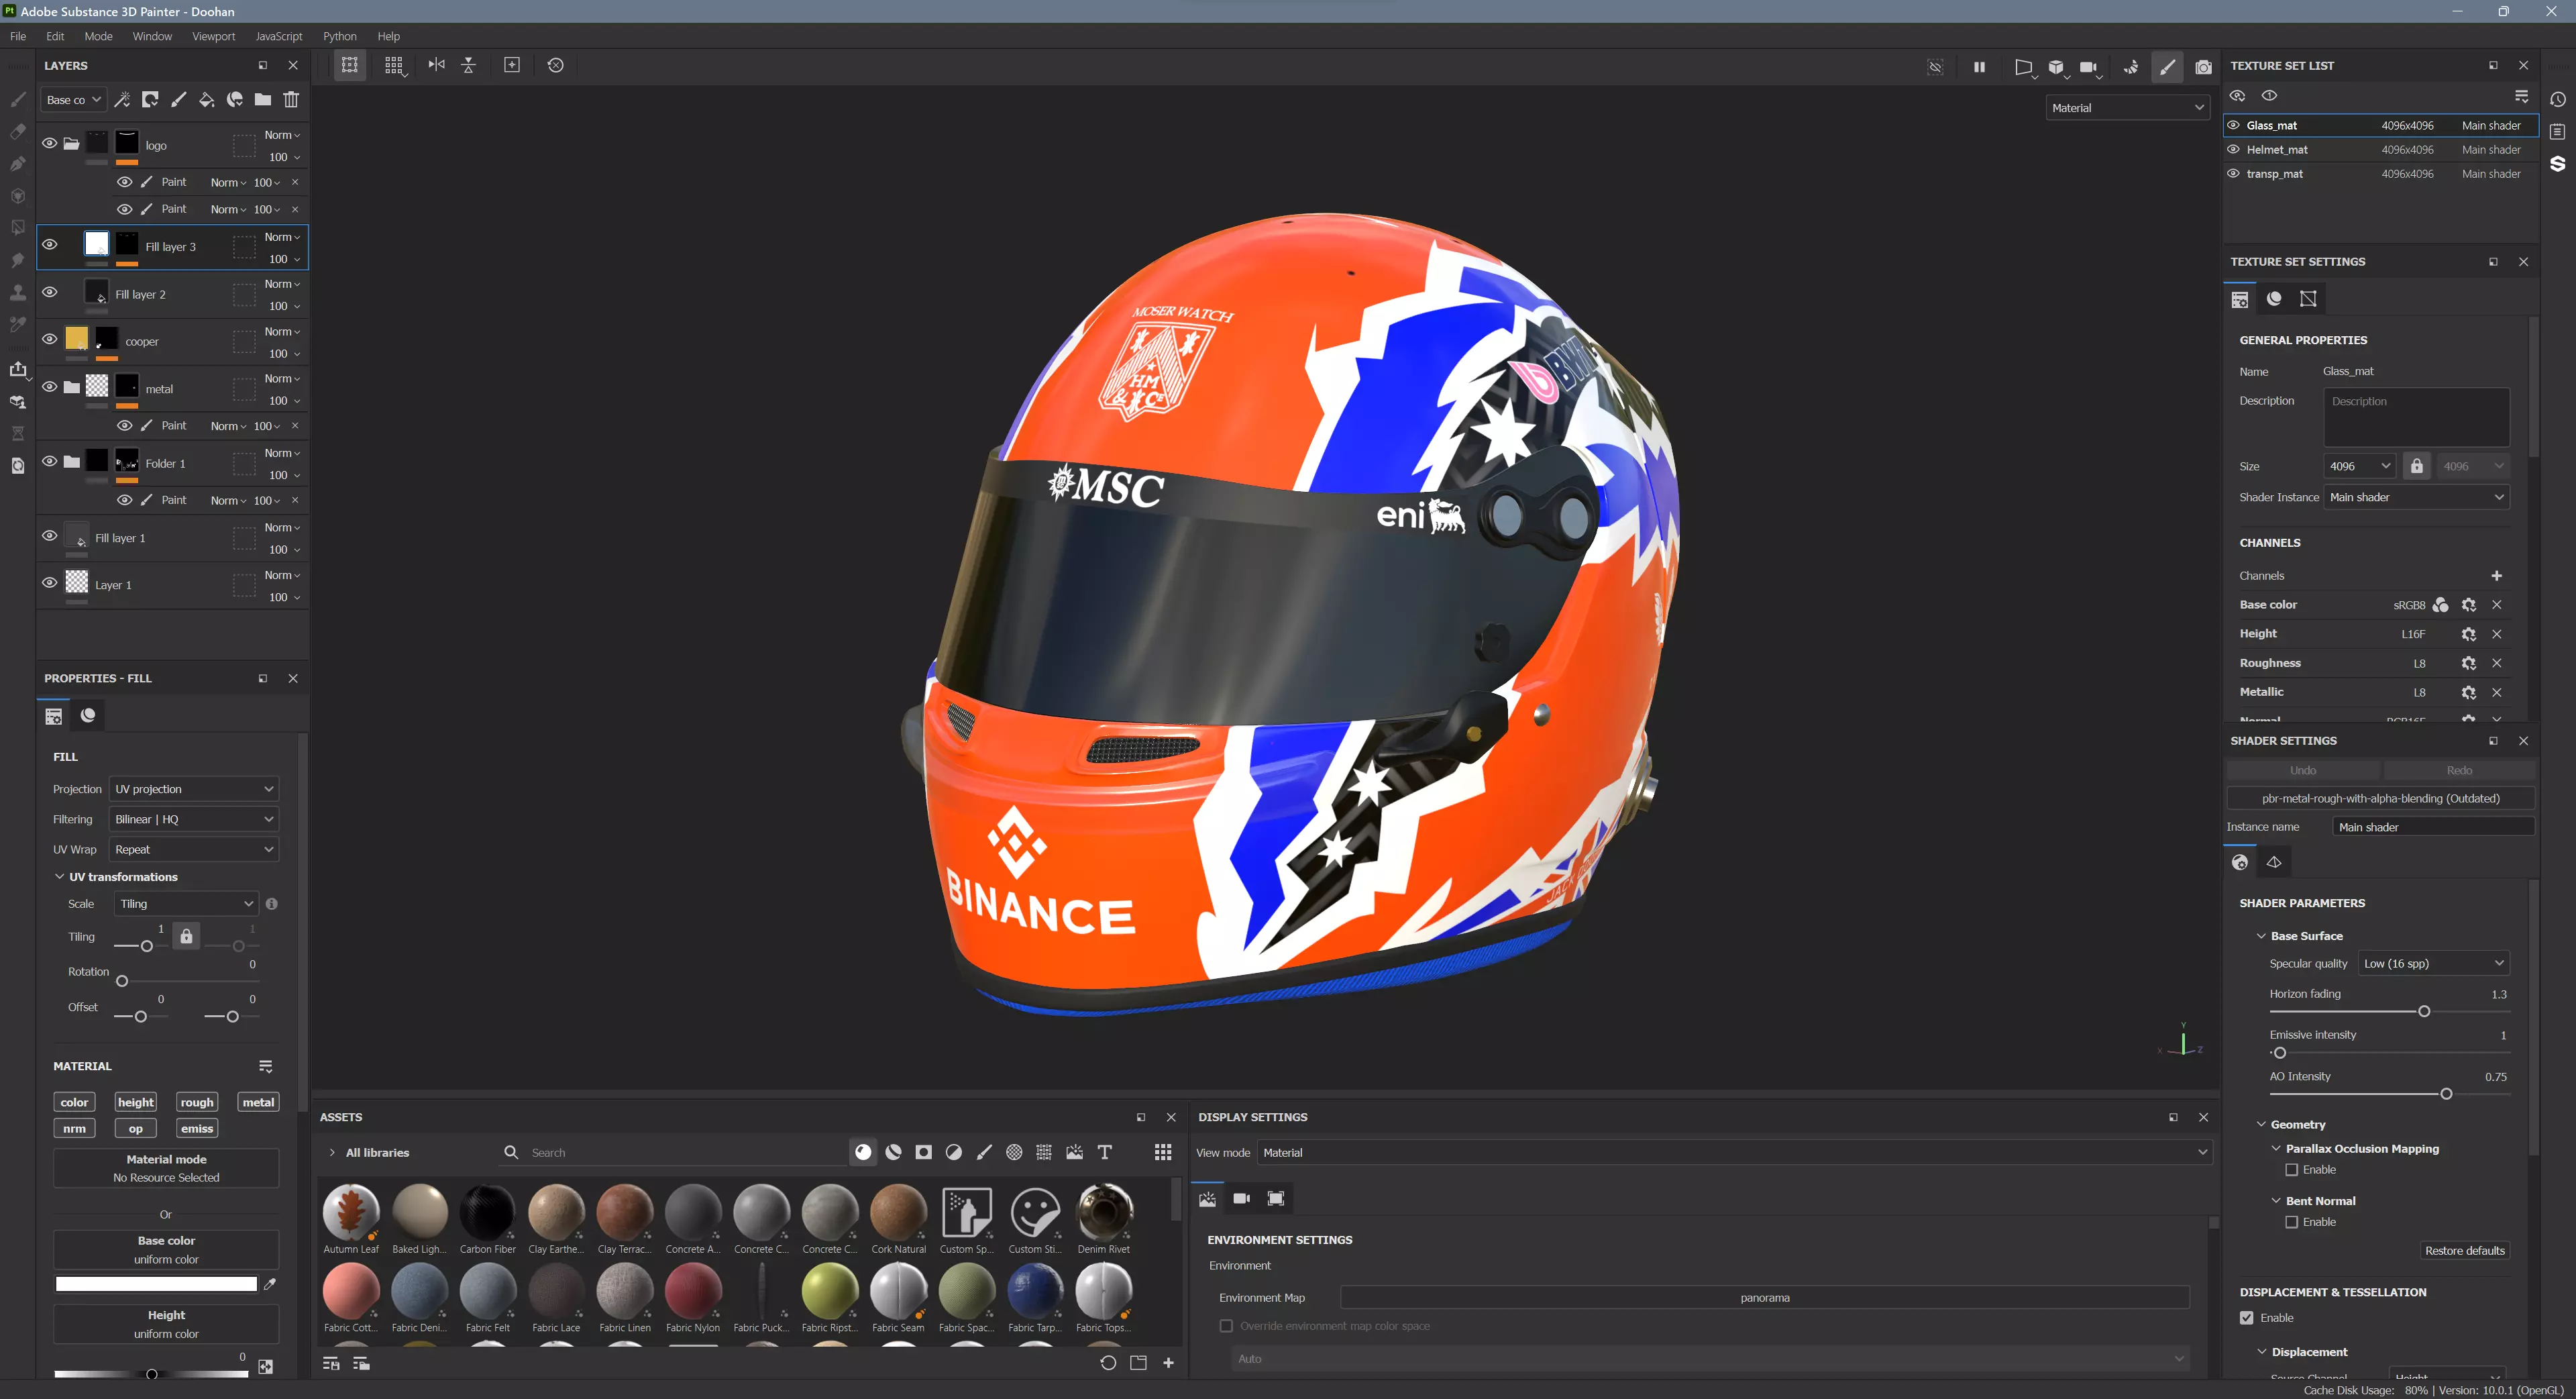Open the Specular quality dropdown
The height and width of the screenshot is (1399, 2576).
(2434, 963)
